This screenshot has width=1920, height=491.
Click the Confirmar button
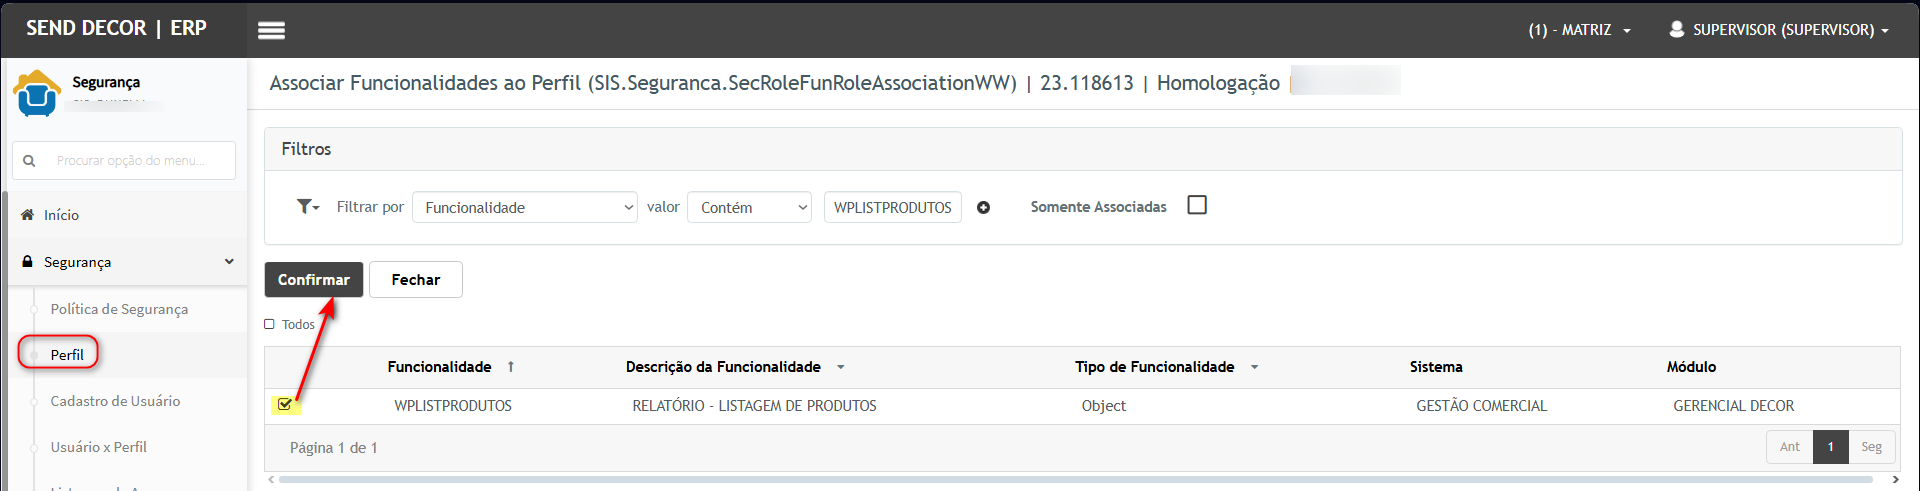pyautogui.click(x=313, y=280)
